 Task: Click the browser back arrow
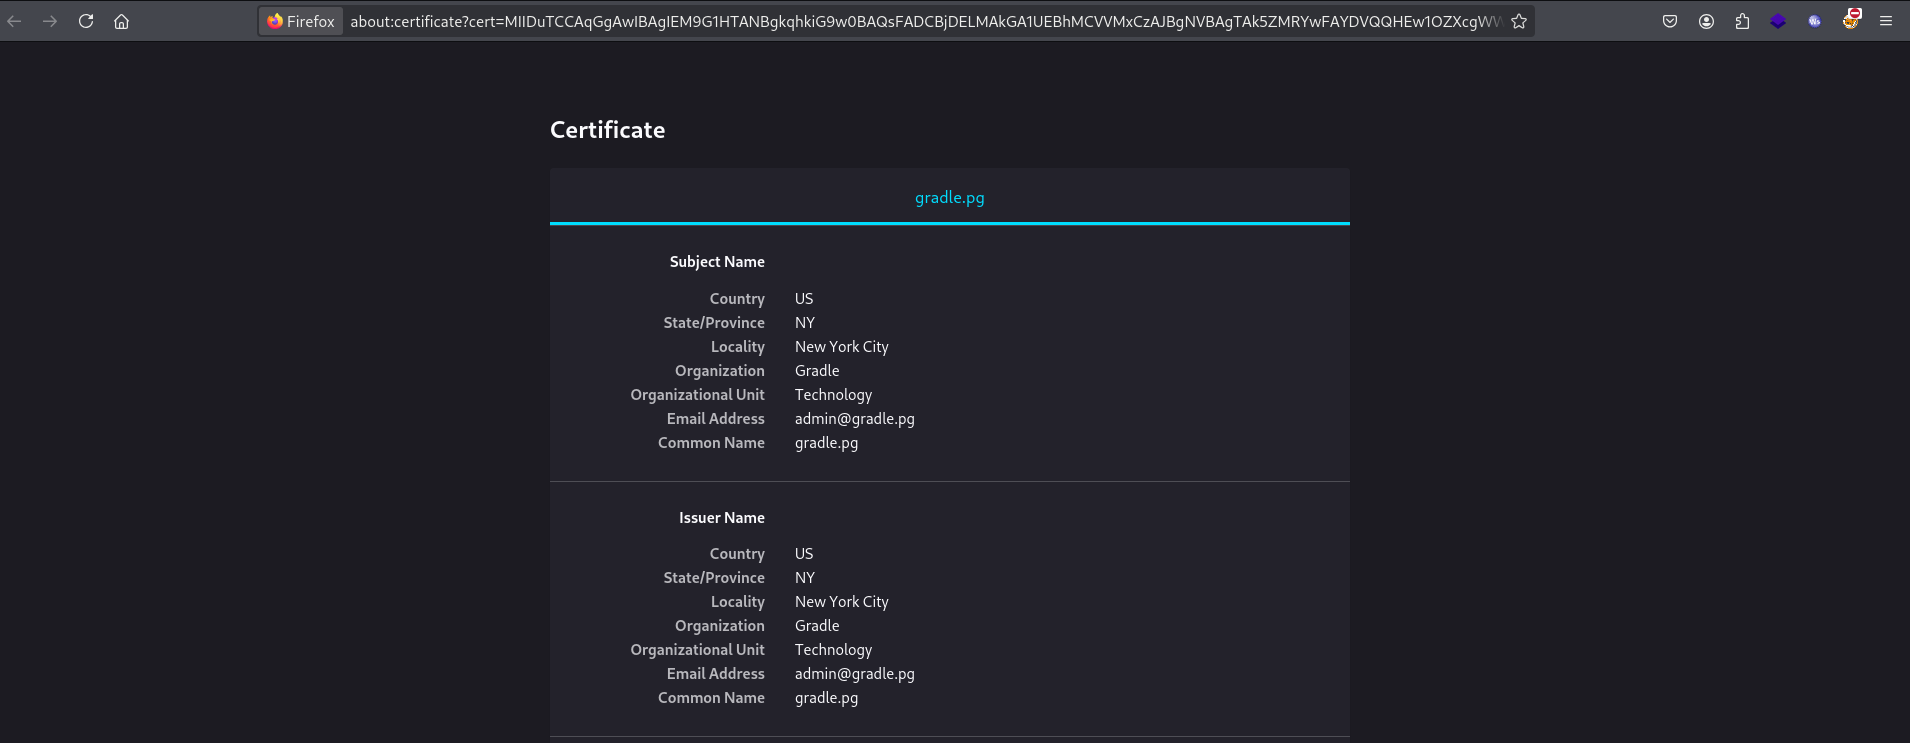(14, 21)
